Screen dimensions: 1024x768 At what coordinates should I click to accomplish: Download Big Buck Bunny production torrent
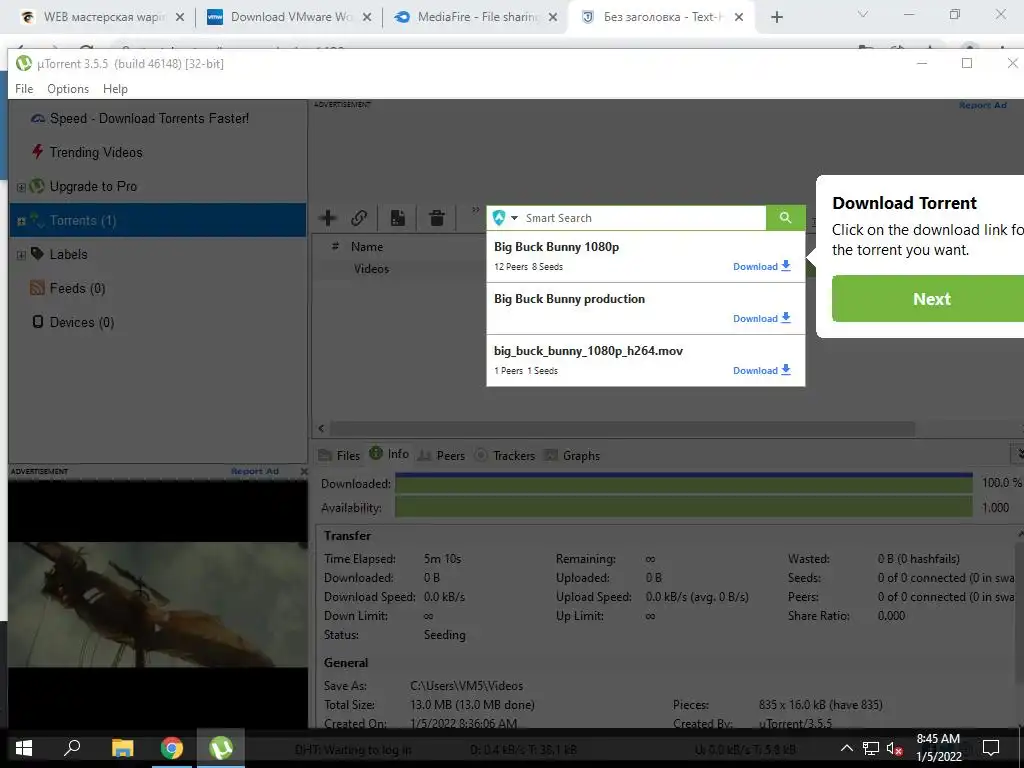(761, 318)
